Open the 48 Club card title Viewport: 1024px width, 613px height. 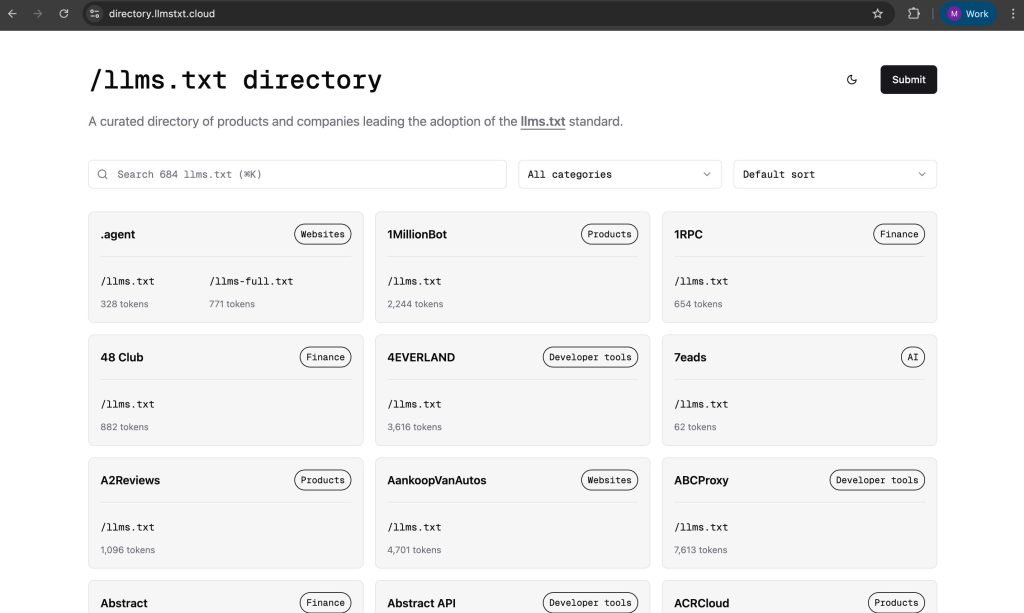(x=121, y=357)
